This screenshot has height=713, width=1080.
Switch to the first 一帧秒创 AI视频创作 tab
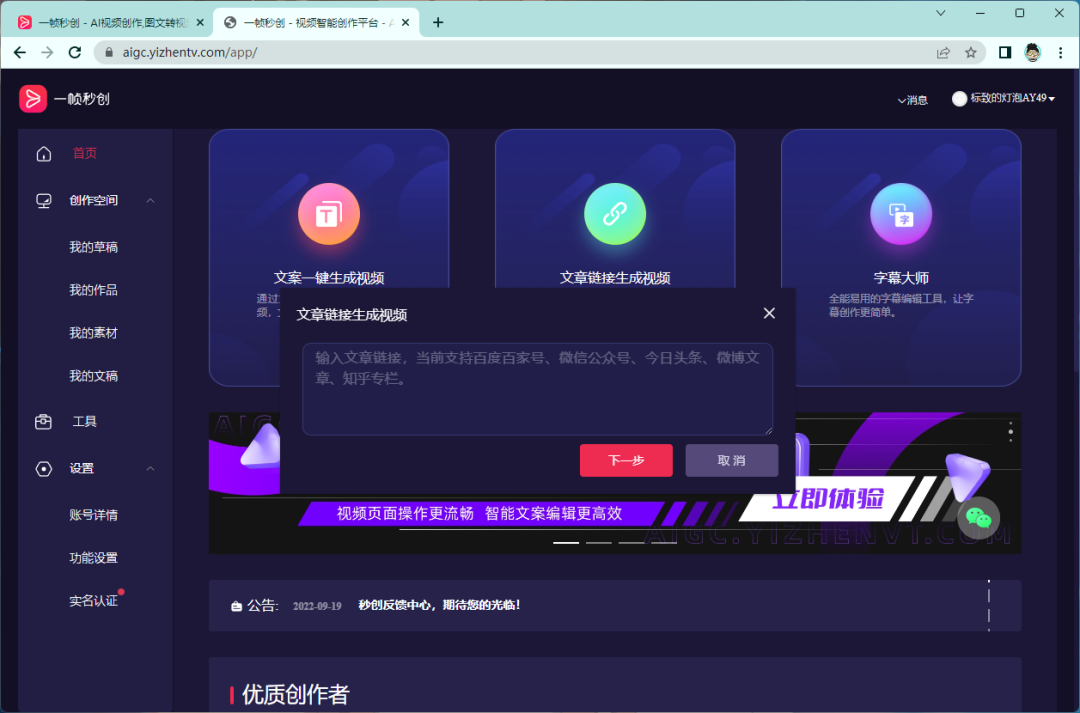click(110, 22)
